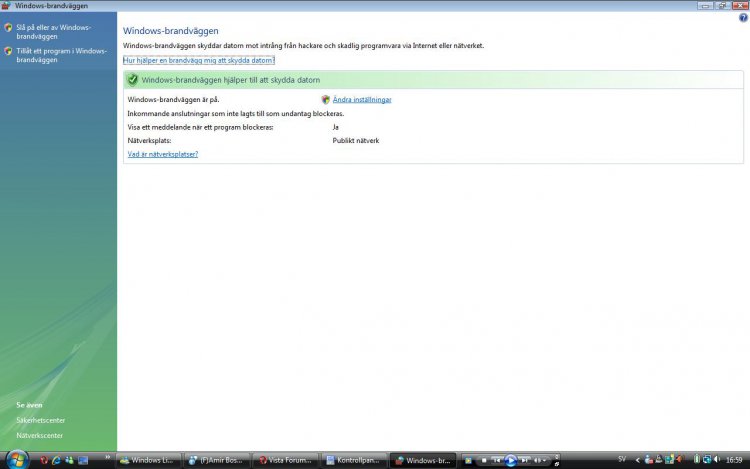Click the 'Ja' value text

(x=336, y=127)
